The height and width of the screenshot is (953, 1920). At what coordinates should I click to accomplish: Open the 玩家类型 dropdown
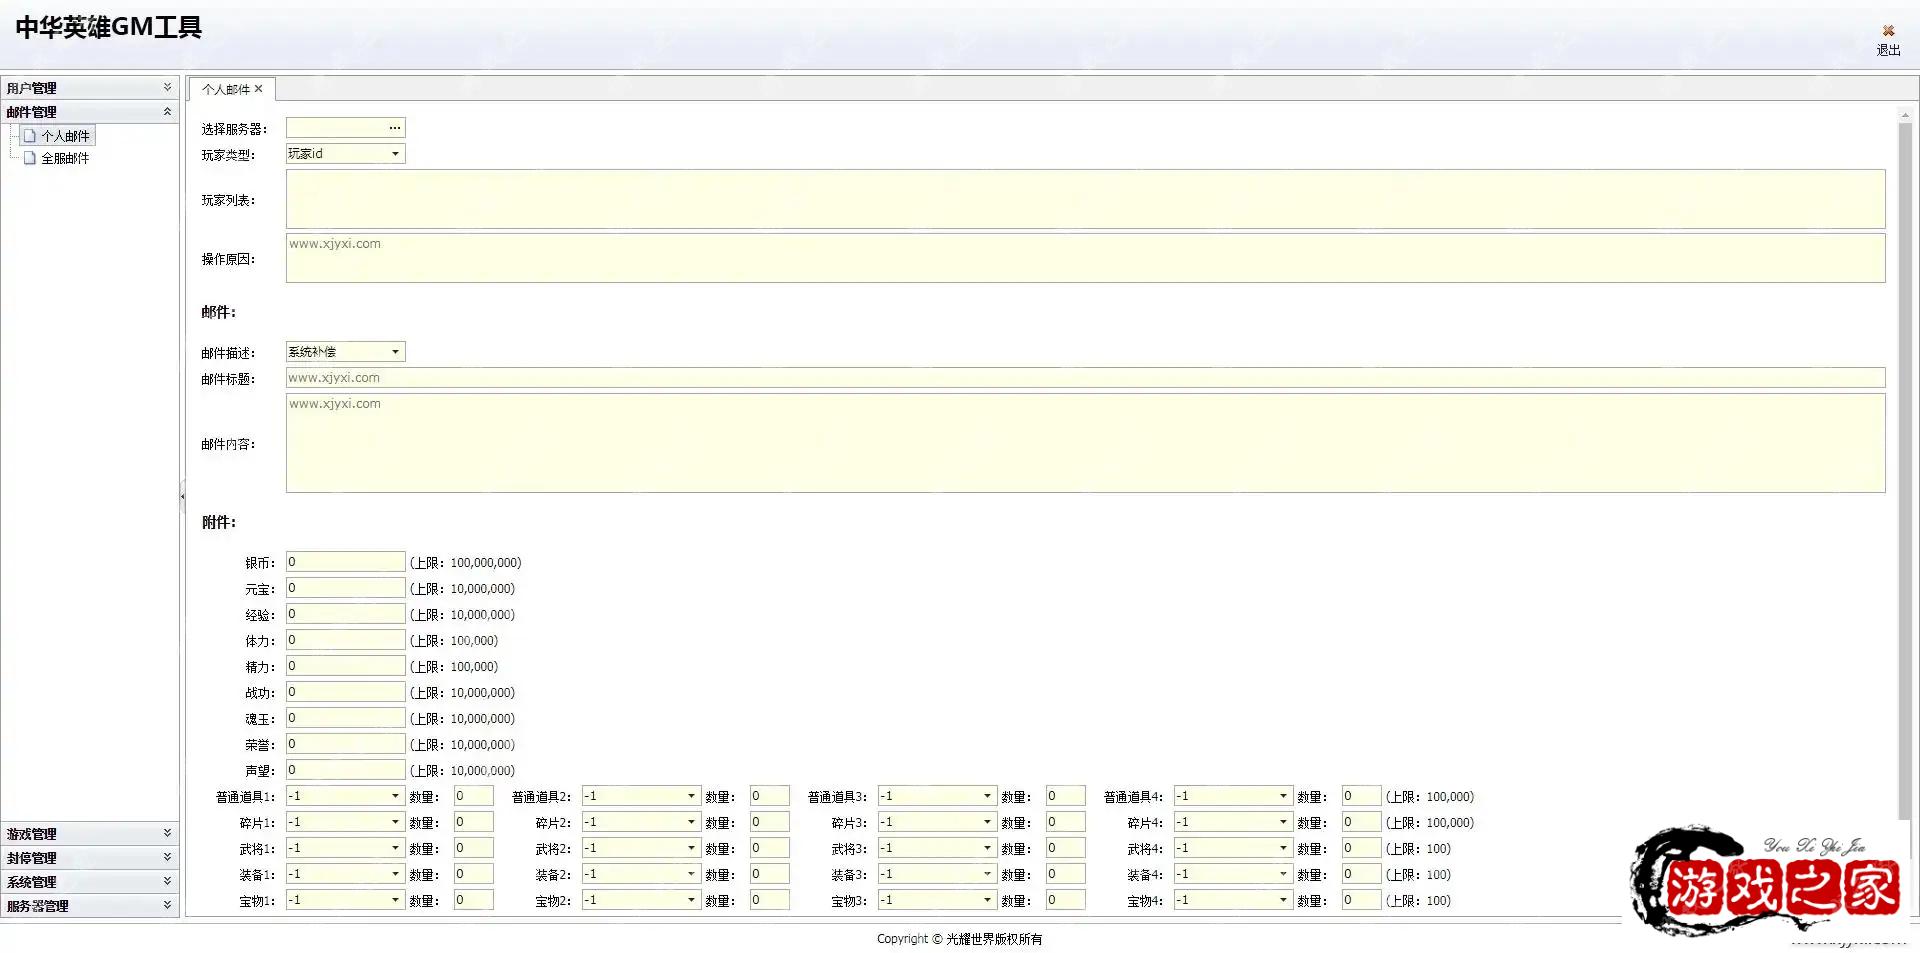tap(395, 154)
